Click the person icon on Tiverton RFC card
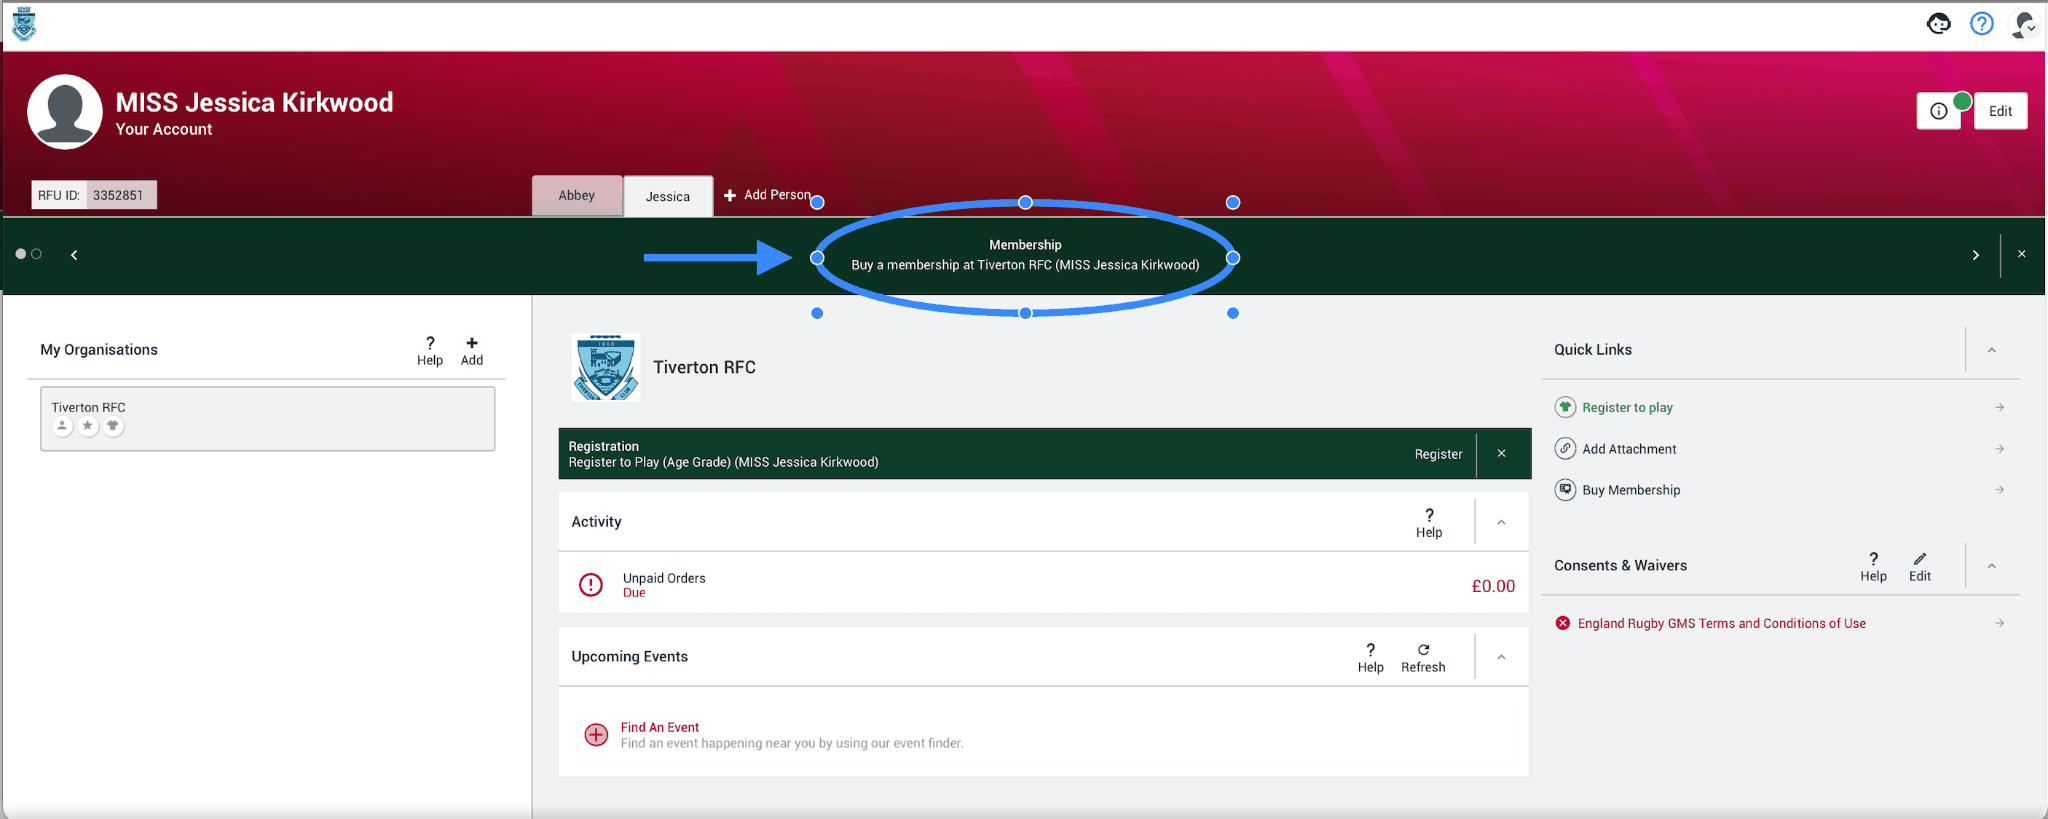Viewport: 2048px width, 819px height. point(62,426)
